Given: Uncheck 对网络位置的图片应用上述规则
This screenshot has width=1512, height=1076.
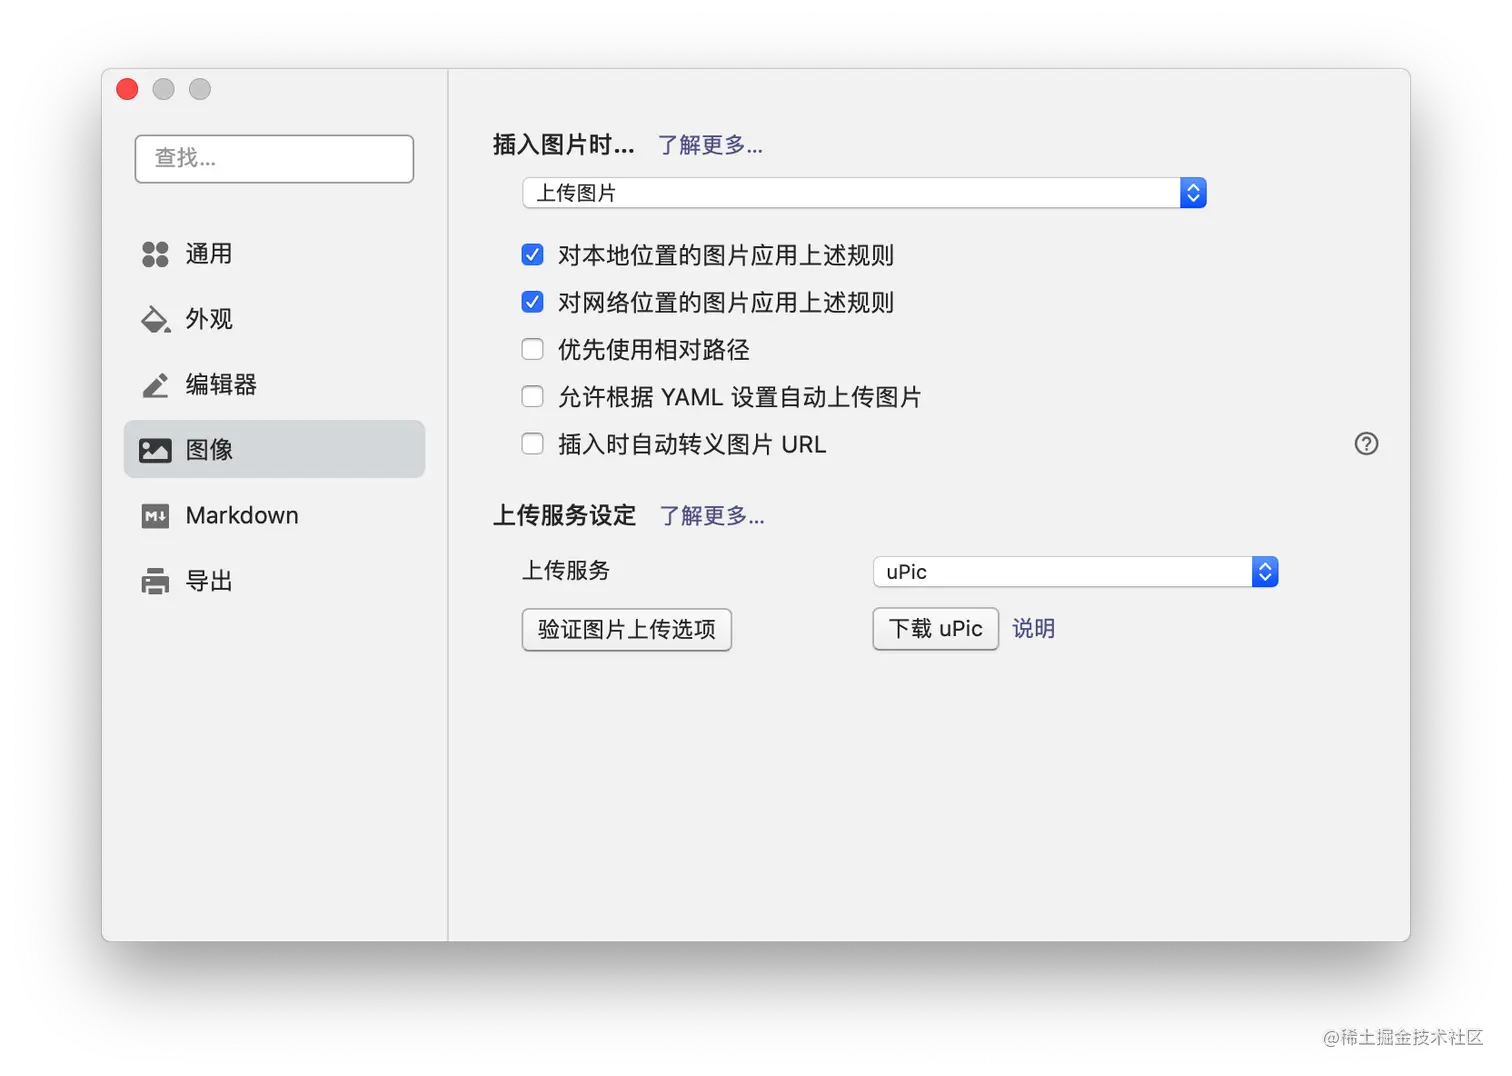Looking at the screenshot, I should [x=533, y=302].
